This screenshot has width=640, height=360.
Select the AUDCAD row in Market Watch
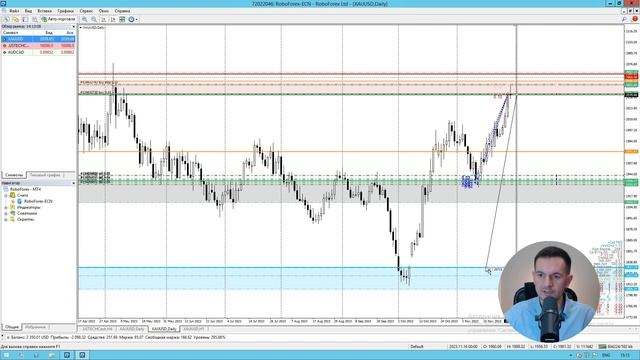[38, 52]
